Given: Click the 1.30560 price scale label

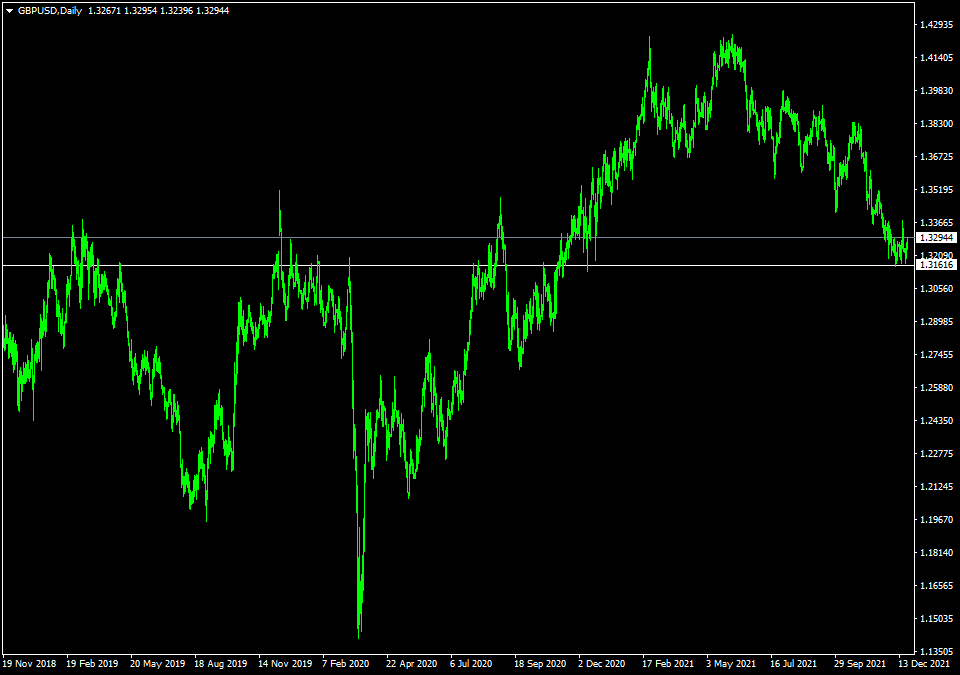Looking at the screenshot, I should (937, 288).
